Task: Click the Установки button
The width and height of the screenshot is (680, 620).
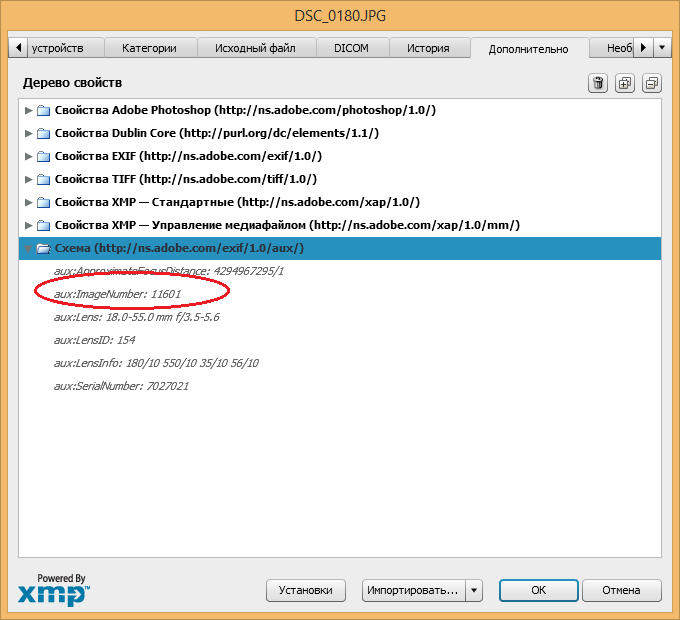Action: tap(306, 591)
